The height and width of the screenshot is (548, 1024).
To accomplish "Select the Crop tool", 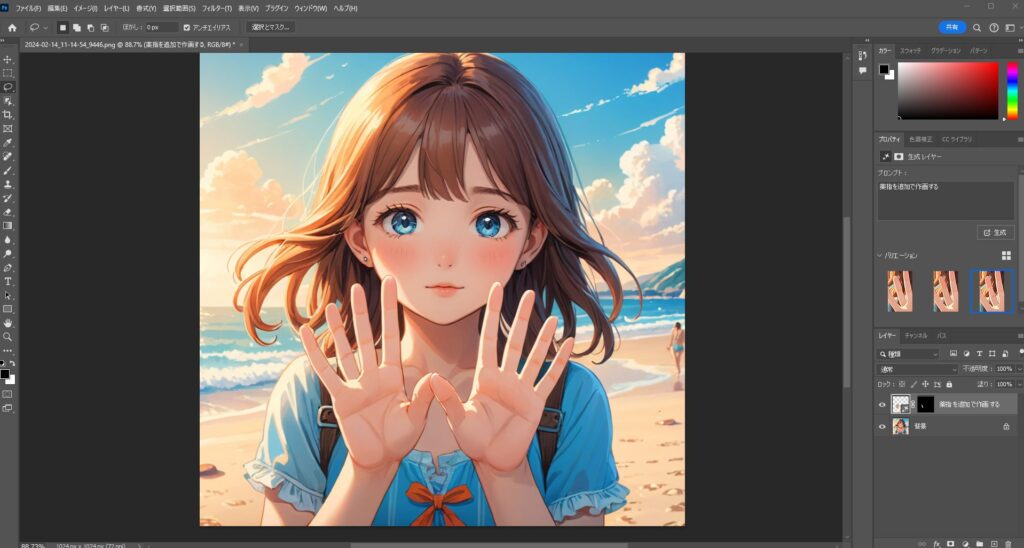I will (x=8, y=115).
